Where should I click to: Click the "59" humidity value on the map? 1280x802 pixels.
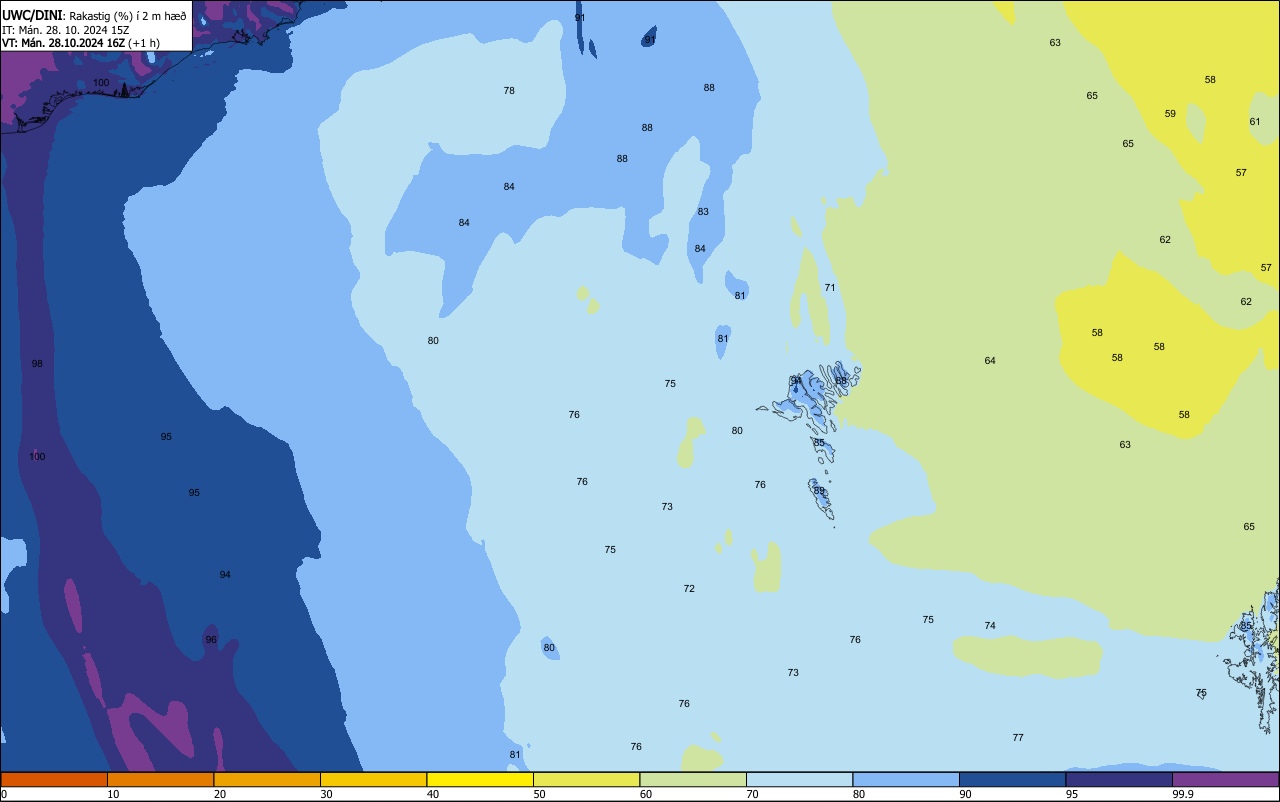(1170, 114)
